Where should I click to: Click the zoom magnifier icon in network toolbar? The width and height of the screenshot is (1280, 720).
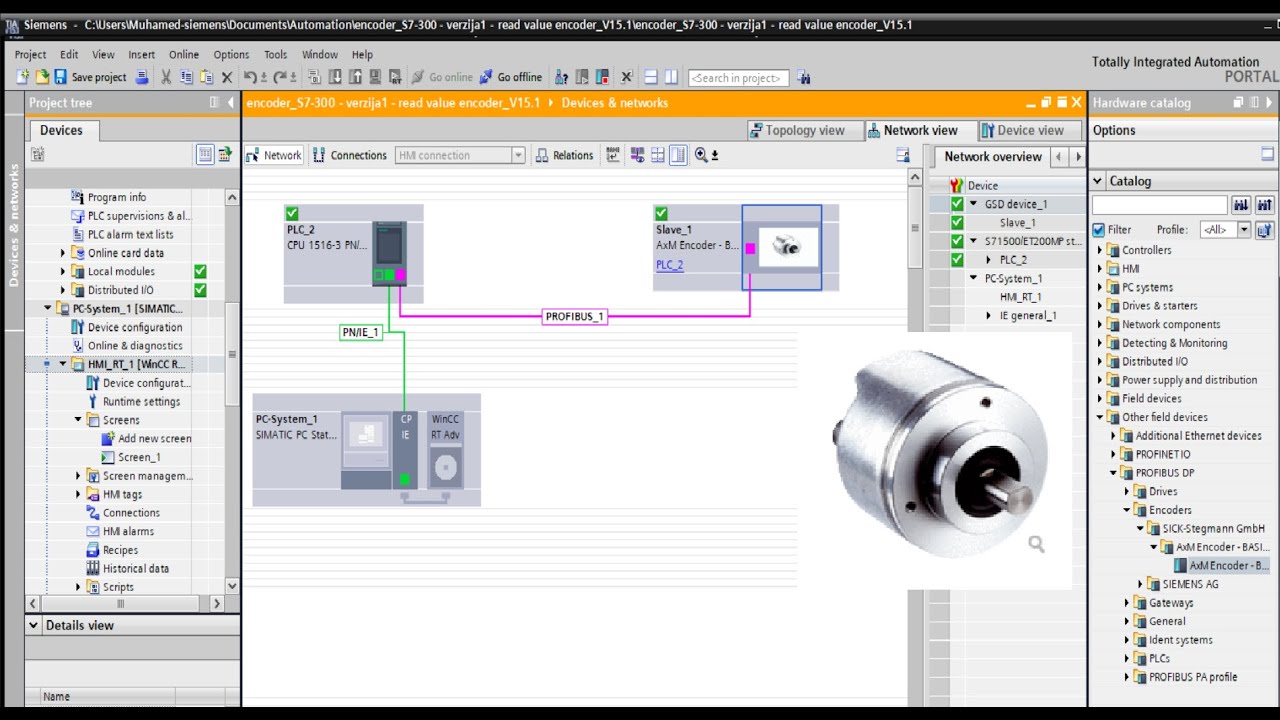tap(701, 155)
